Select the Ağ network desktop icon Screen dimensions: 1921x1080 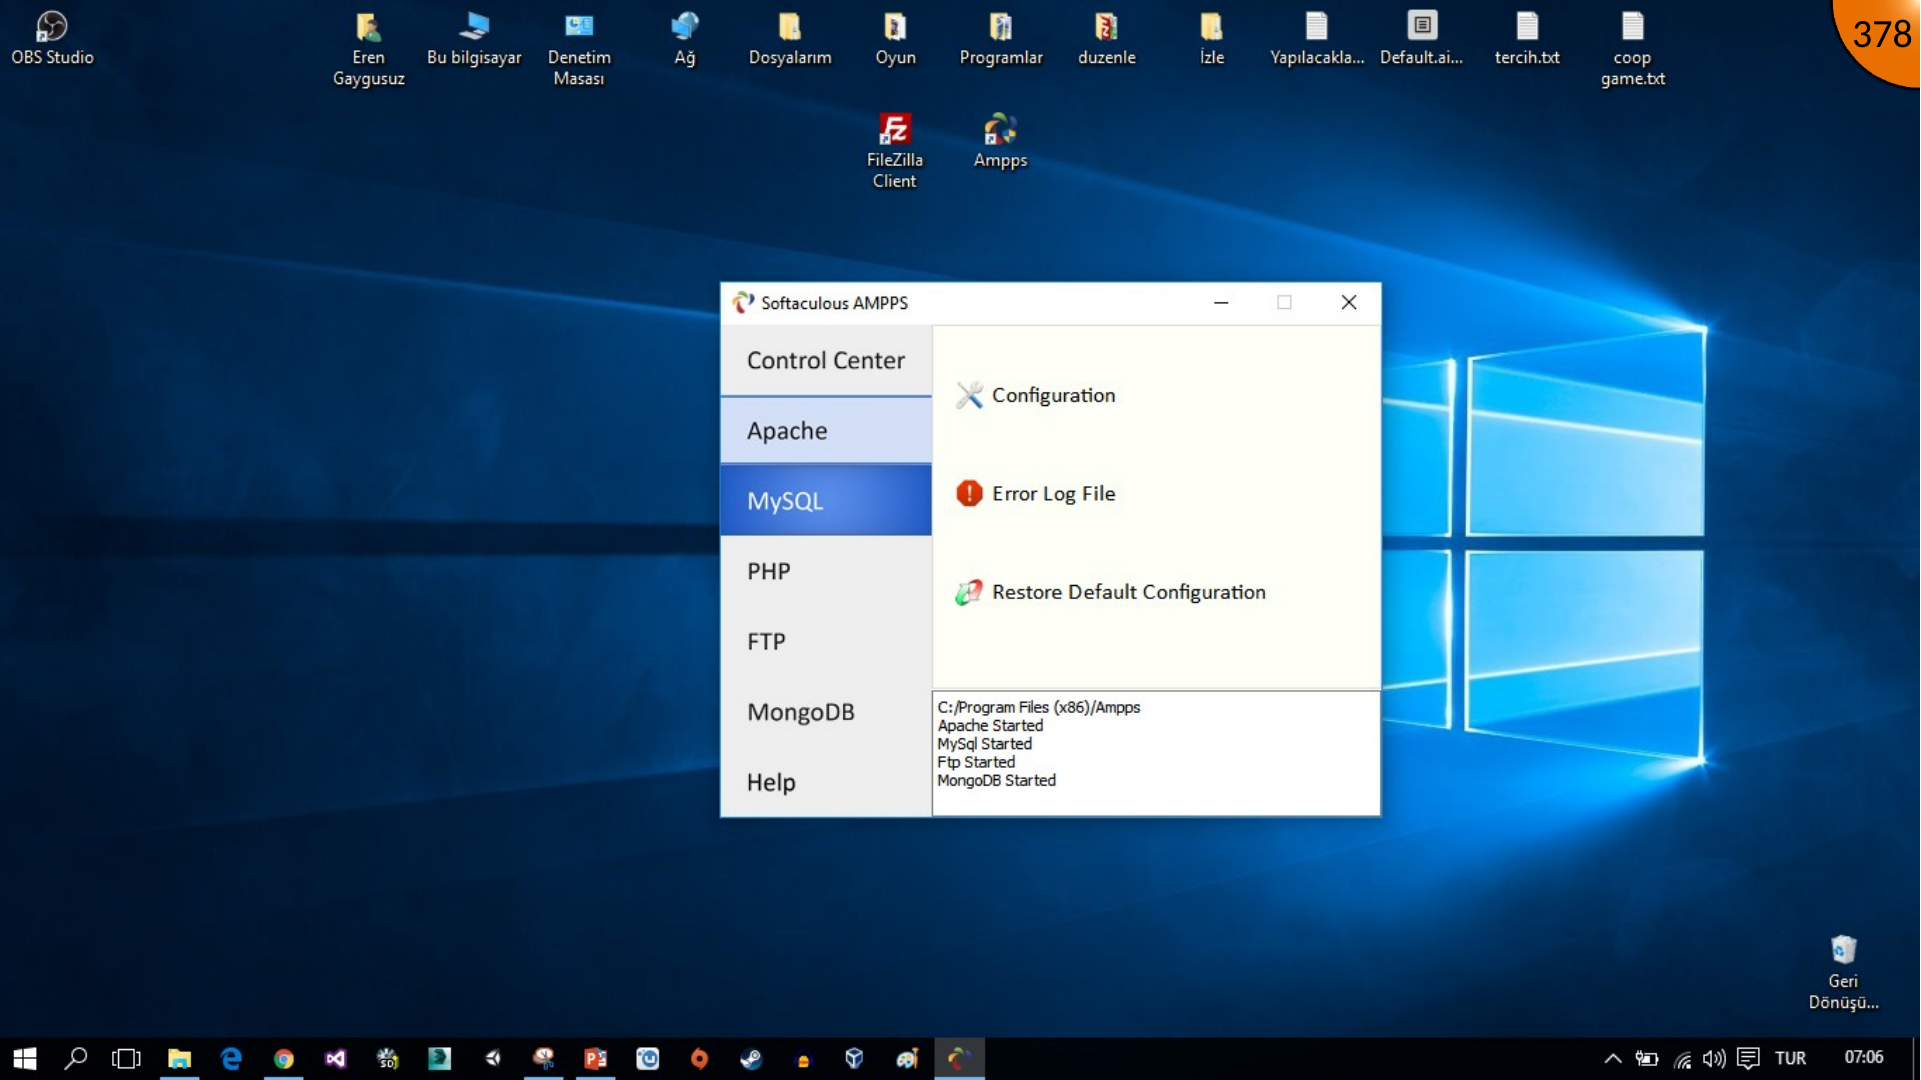coord(685,39)
